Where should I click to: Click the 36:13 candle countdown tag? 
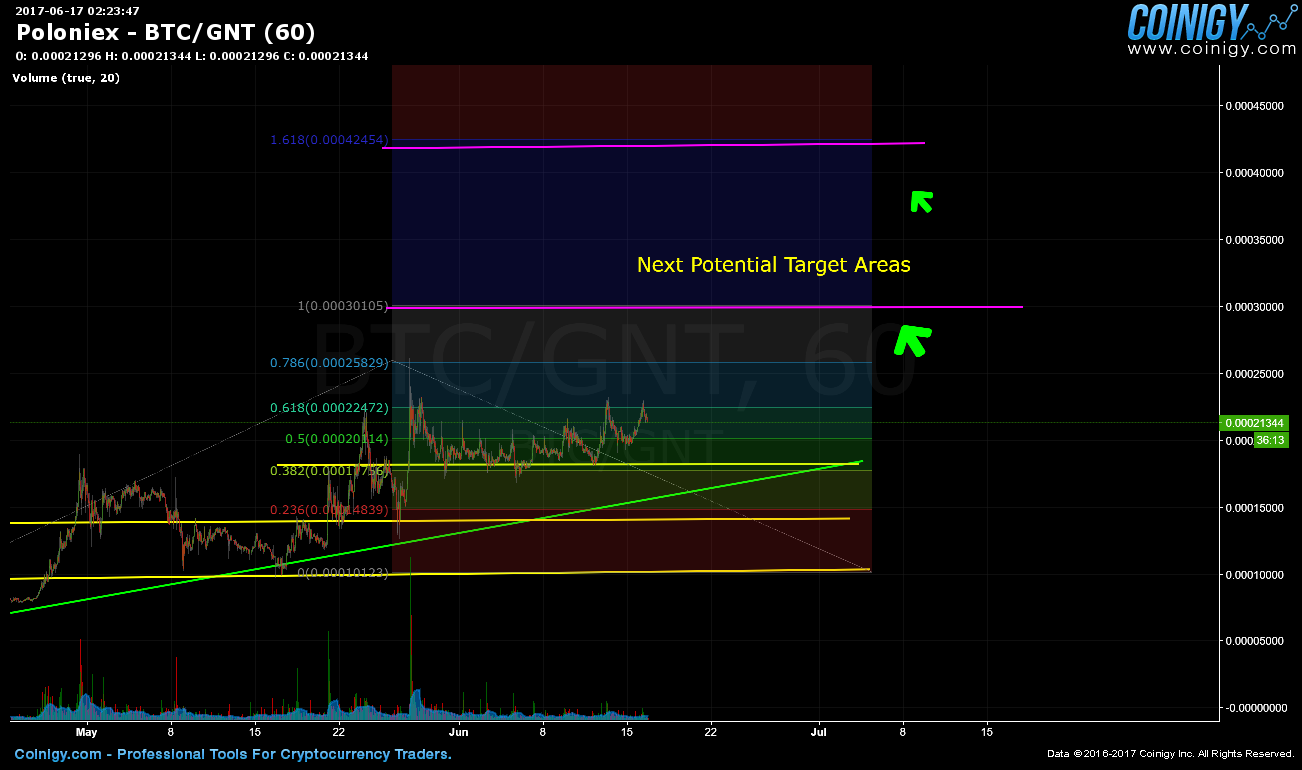pos(1271,440)
